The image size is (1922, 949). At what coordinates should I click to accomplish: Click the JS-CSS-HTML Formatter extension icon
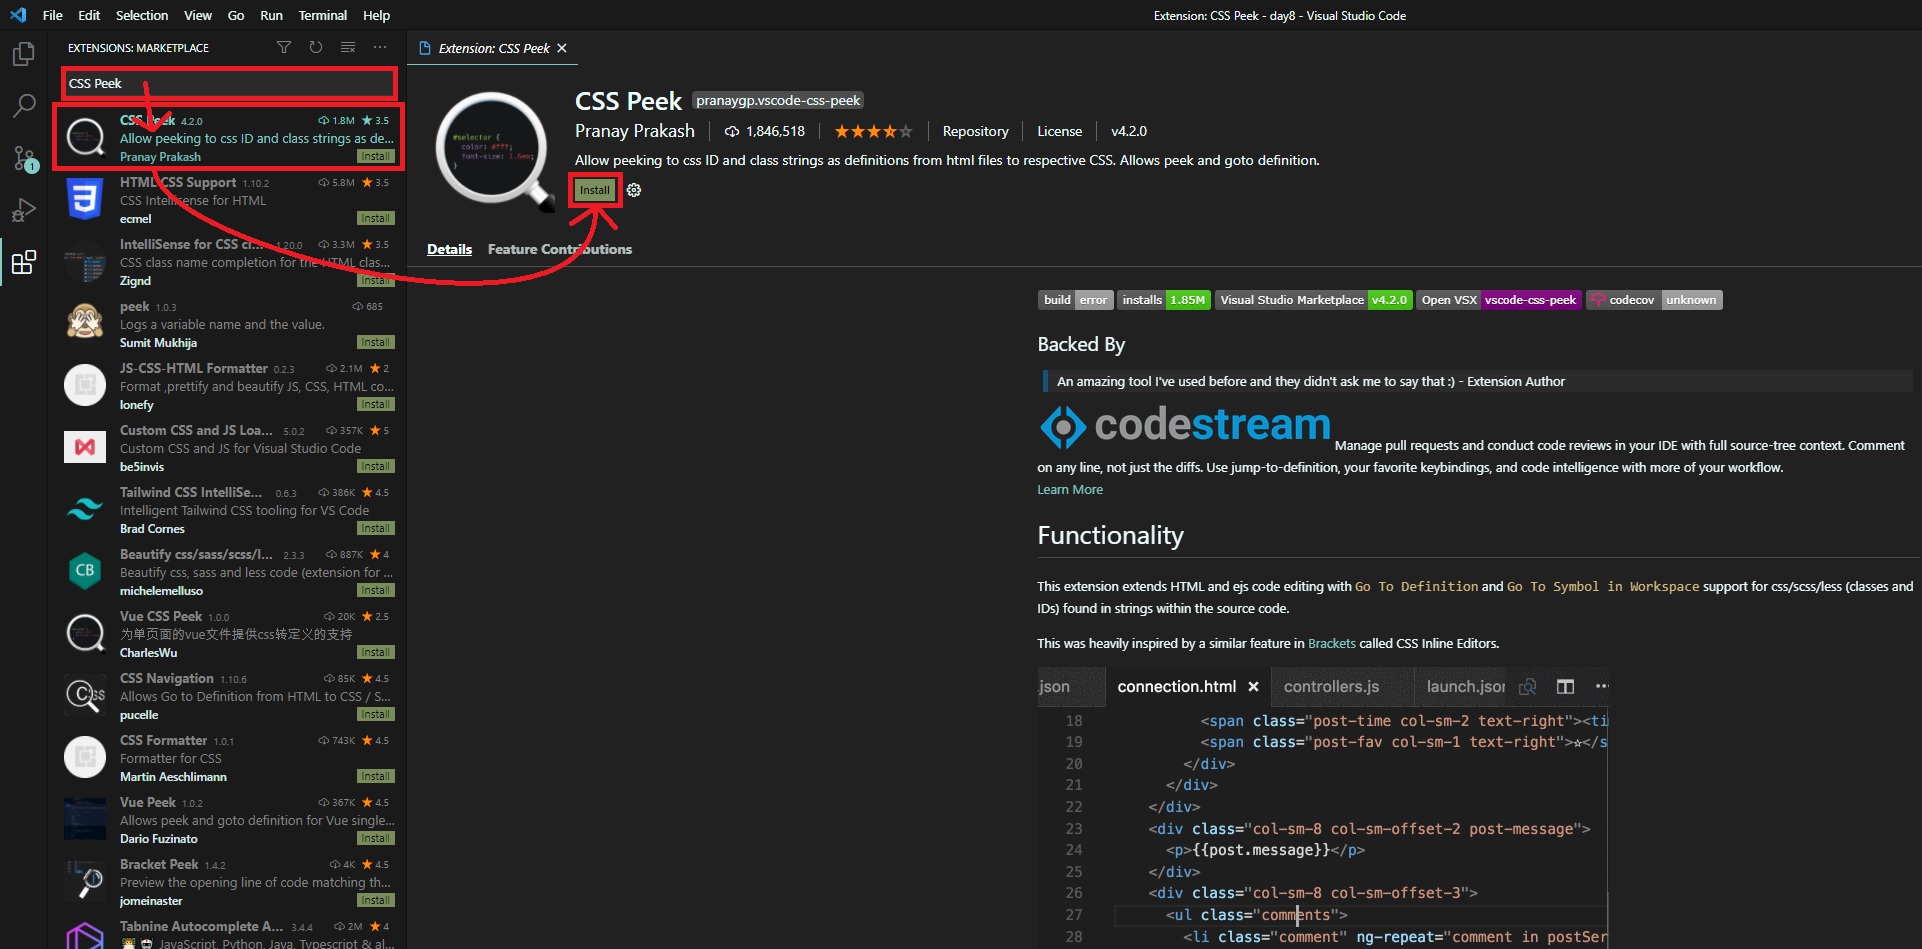85,385
